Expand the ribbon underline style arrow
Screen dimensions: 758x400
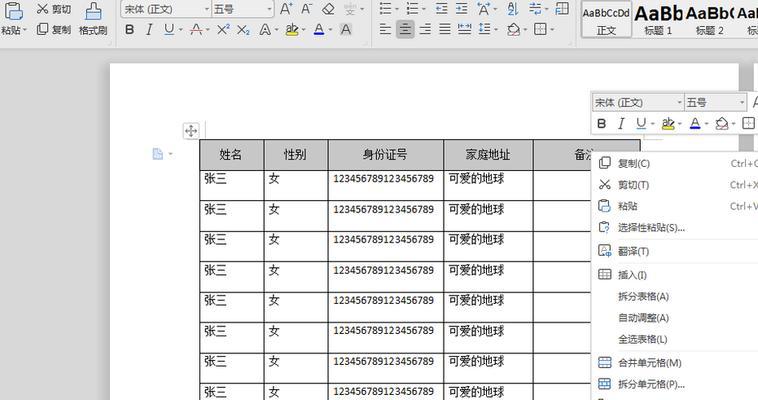pyautogui.click(x=180, y=30)
